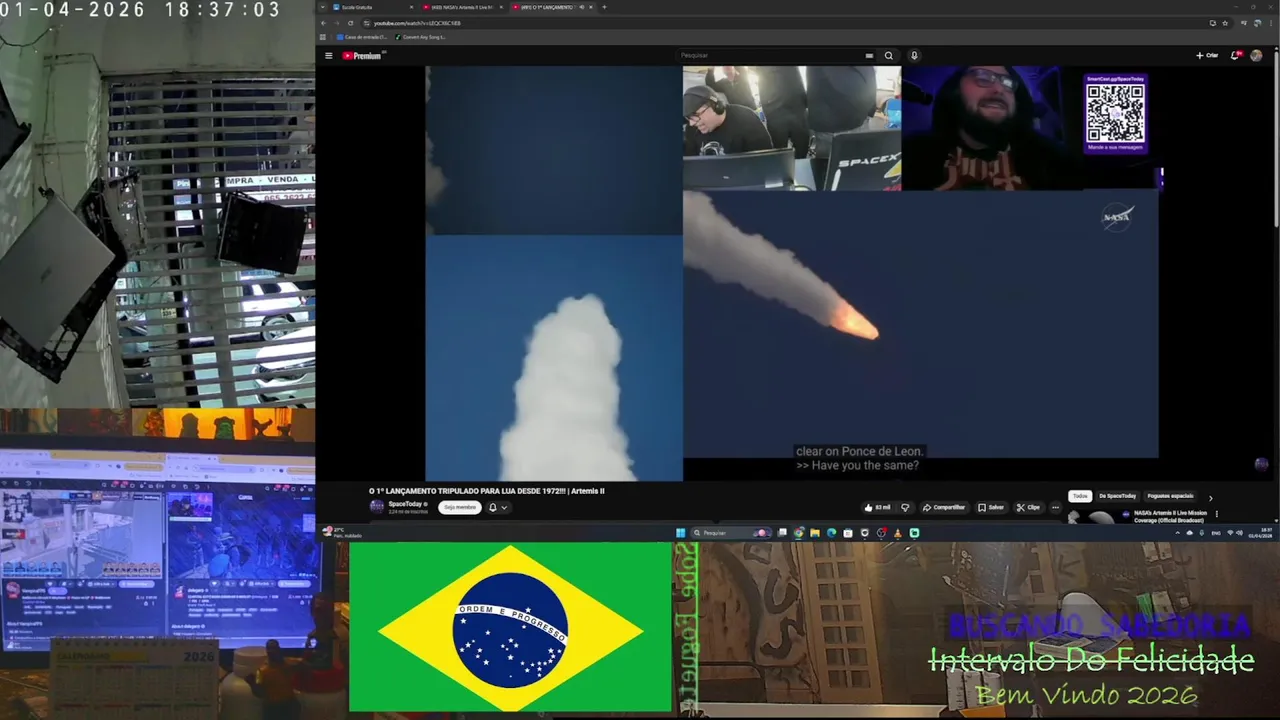Screen dimensions: 1280x720
Task: Show hidden tray icons chevron
Action: tap(1177, 533)
